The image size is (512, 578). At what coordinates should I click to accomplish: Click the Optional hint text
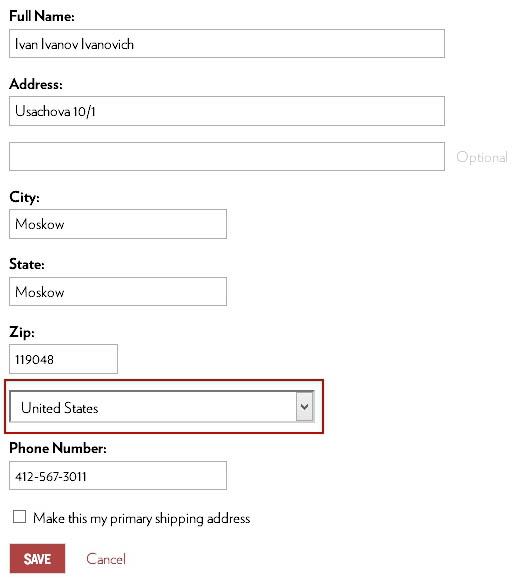pos(482,157)
